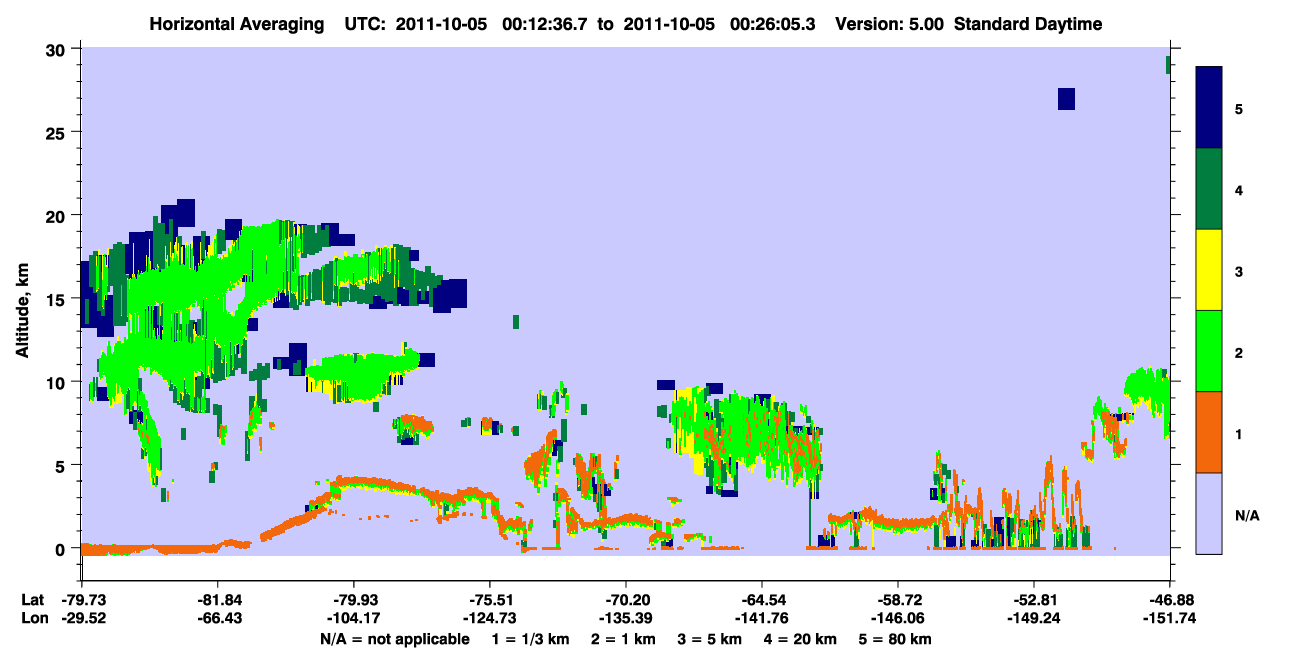This screenshot has height=667, width=1300.
Task: Click the start time '00:12:36.7'
Action: pyautogui.click(x=544, y=24)
